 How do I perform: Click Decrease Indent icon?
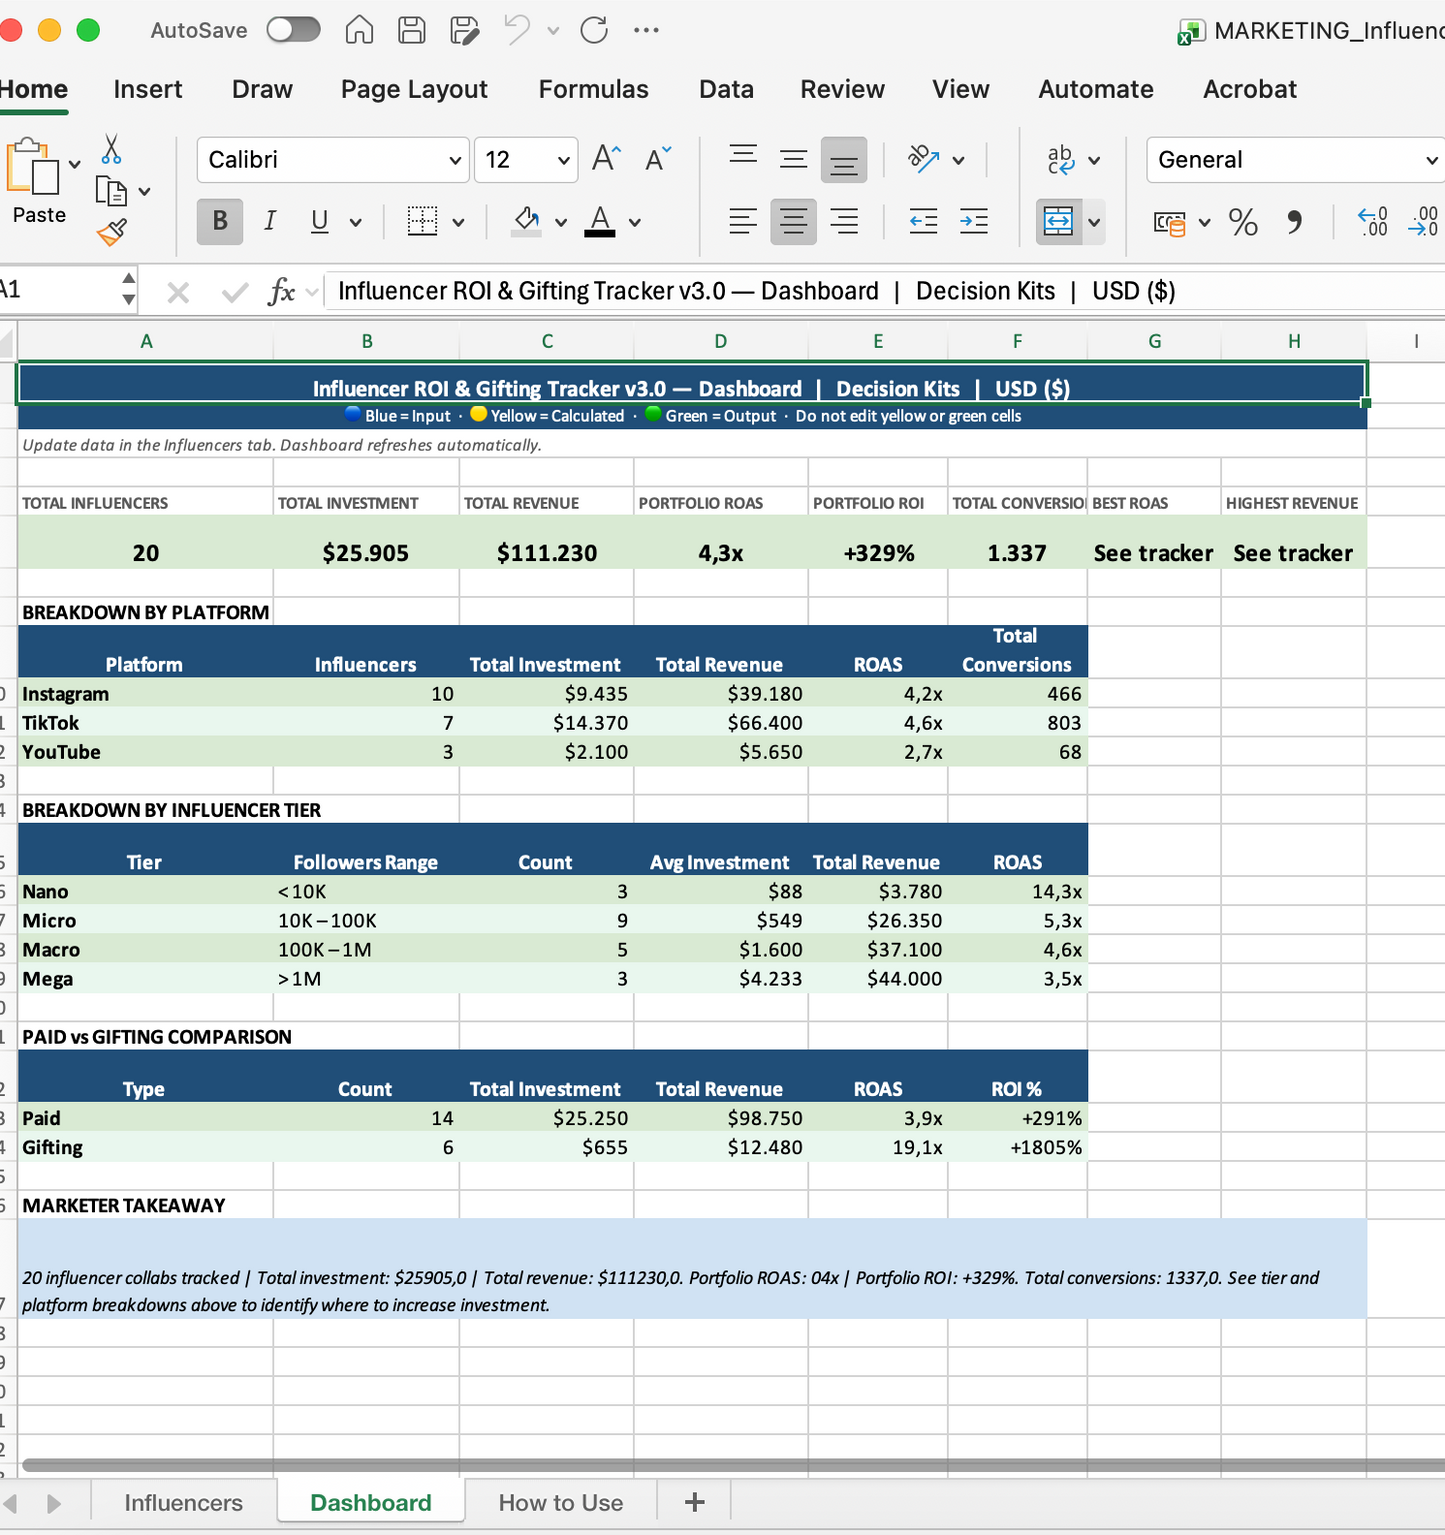[923, 221]
